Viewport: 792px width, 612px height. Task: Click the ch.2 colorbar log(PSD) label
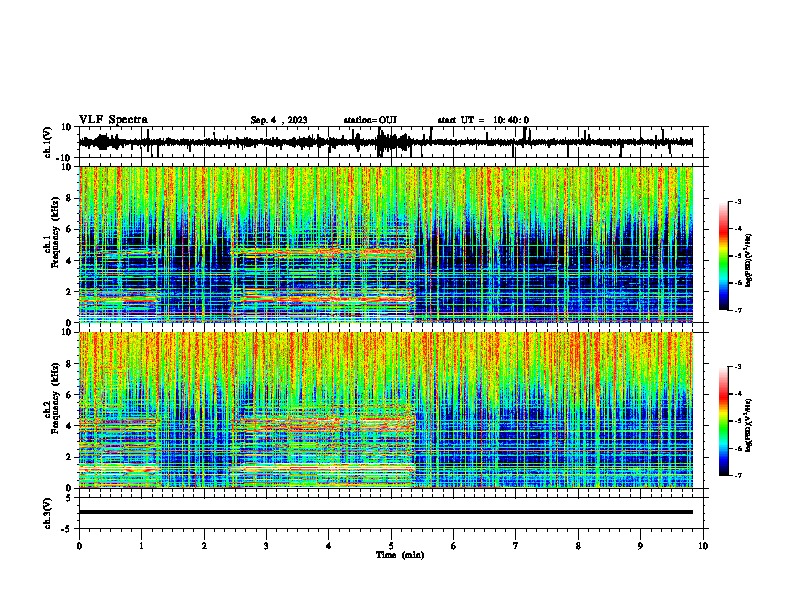(749, 425)
